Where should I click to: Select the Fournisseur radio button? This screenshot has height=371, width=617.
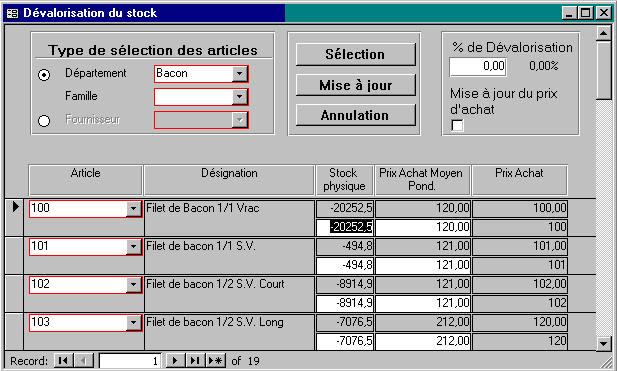click(x=44, y=121)
